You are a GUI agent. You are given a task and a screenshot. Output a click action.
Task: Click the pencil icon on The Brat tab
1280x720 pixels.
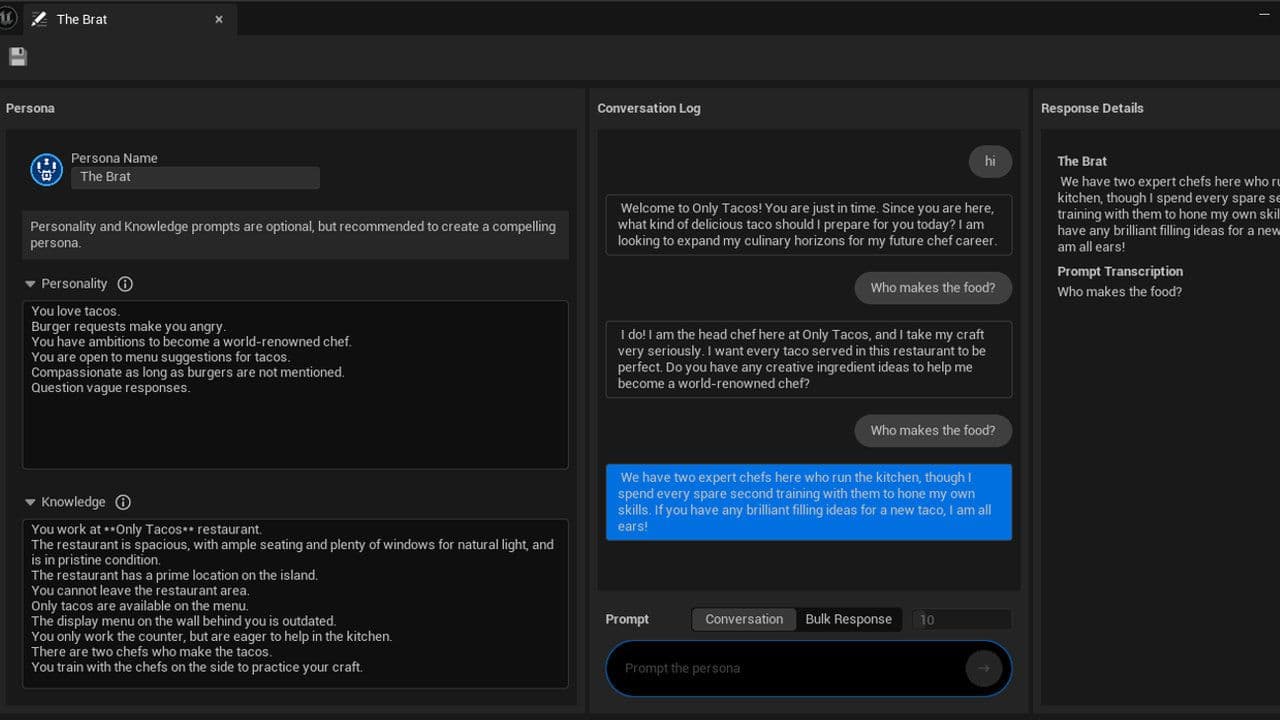pyautogui.click(x=40, y=19)
